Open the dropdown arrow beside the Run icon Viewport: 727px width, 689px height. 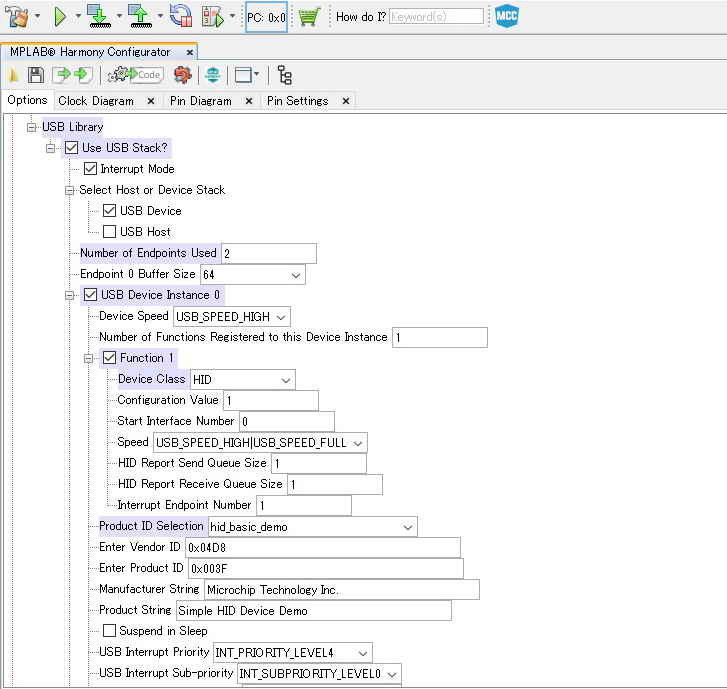[x=78, y=17]
